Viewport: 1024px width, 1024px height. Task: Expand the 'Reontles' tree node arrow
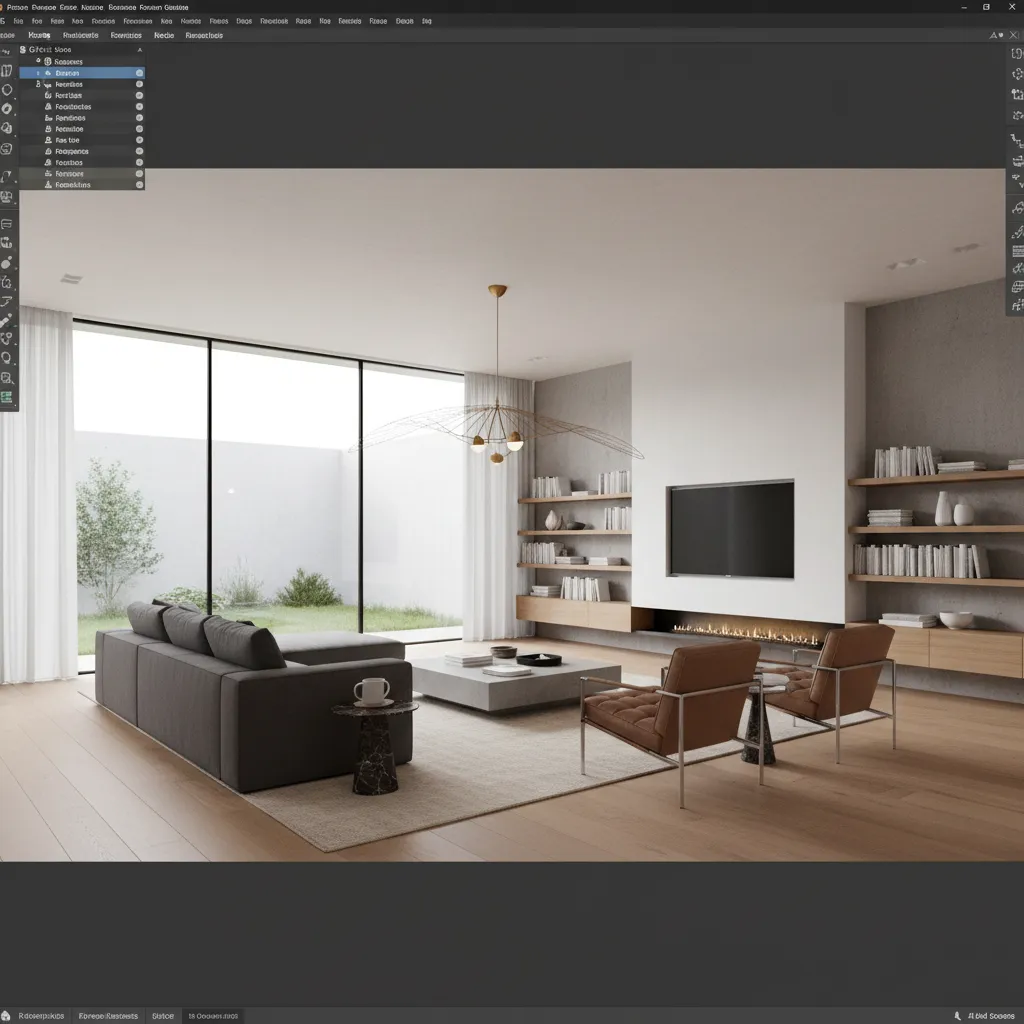[x=38, y=84]
